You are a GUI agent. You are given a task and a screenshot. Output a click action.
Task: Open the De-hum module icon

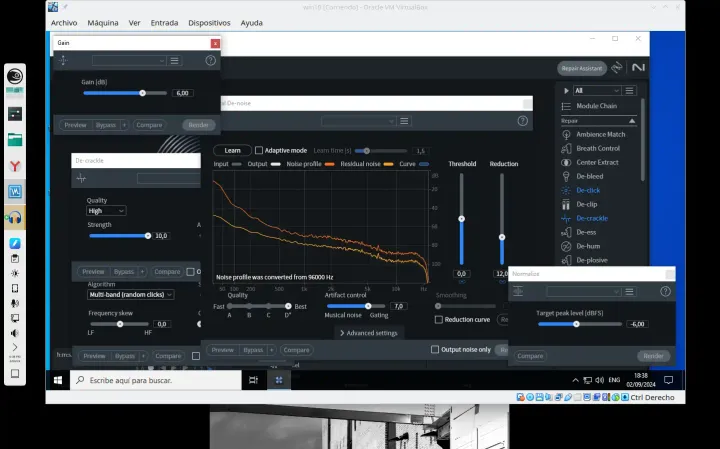point(566,246)
